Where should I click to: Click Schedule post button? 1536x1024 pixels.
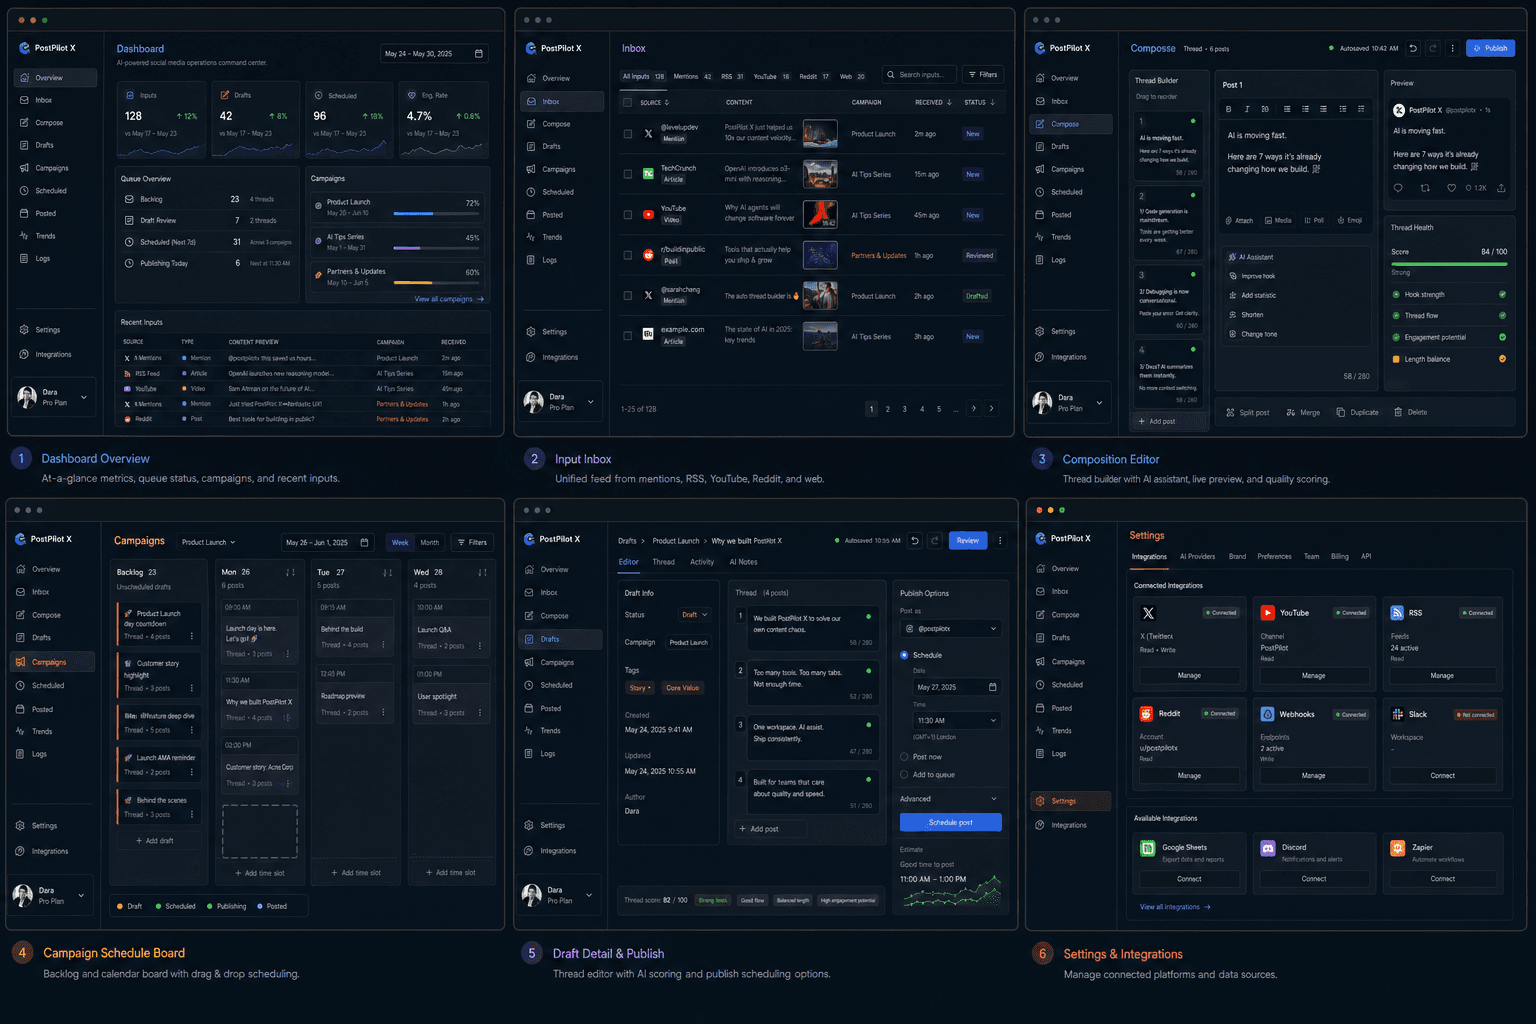[x=950, y=822]
